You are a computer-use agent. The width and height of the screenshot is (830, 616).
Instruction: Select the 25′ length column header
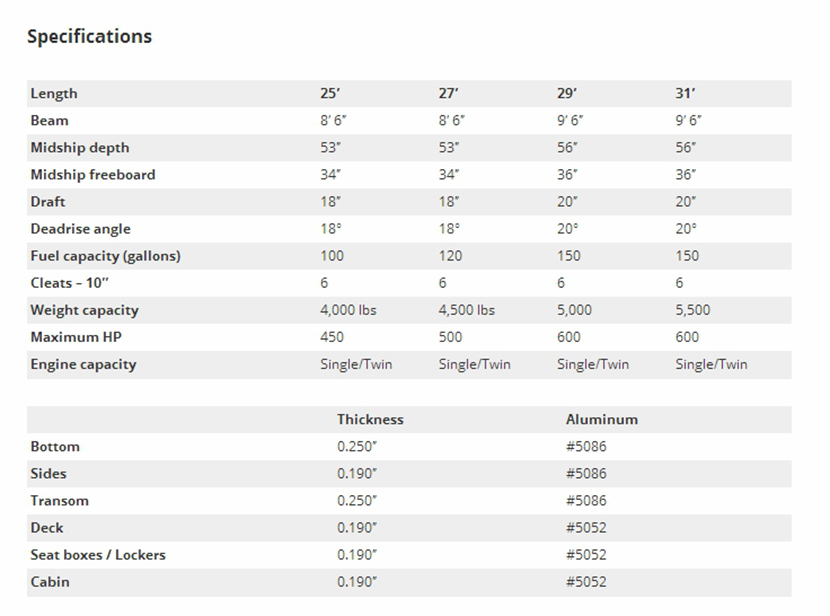[330, 94]
